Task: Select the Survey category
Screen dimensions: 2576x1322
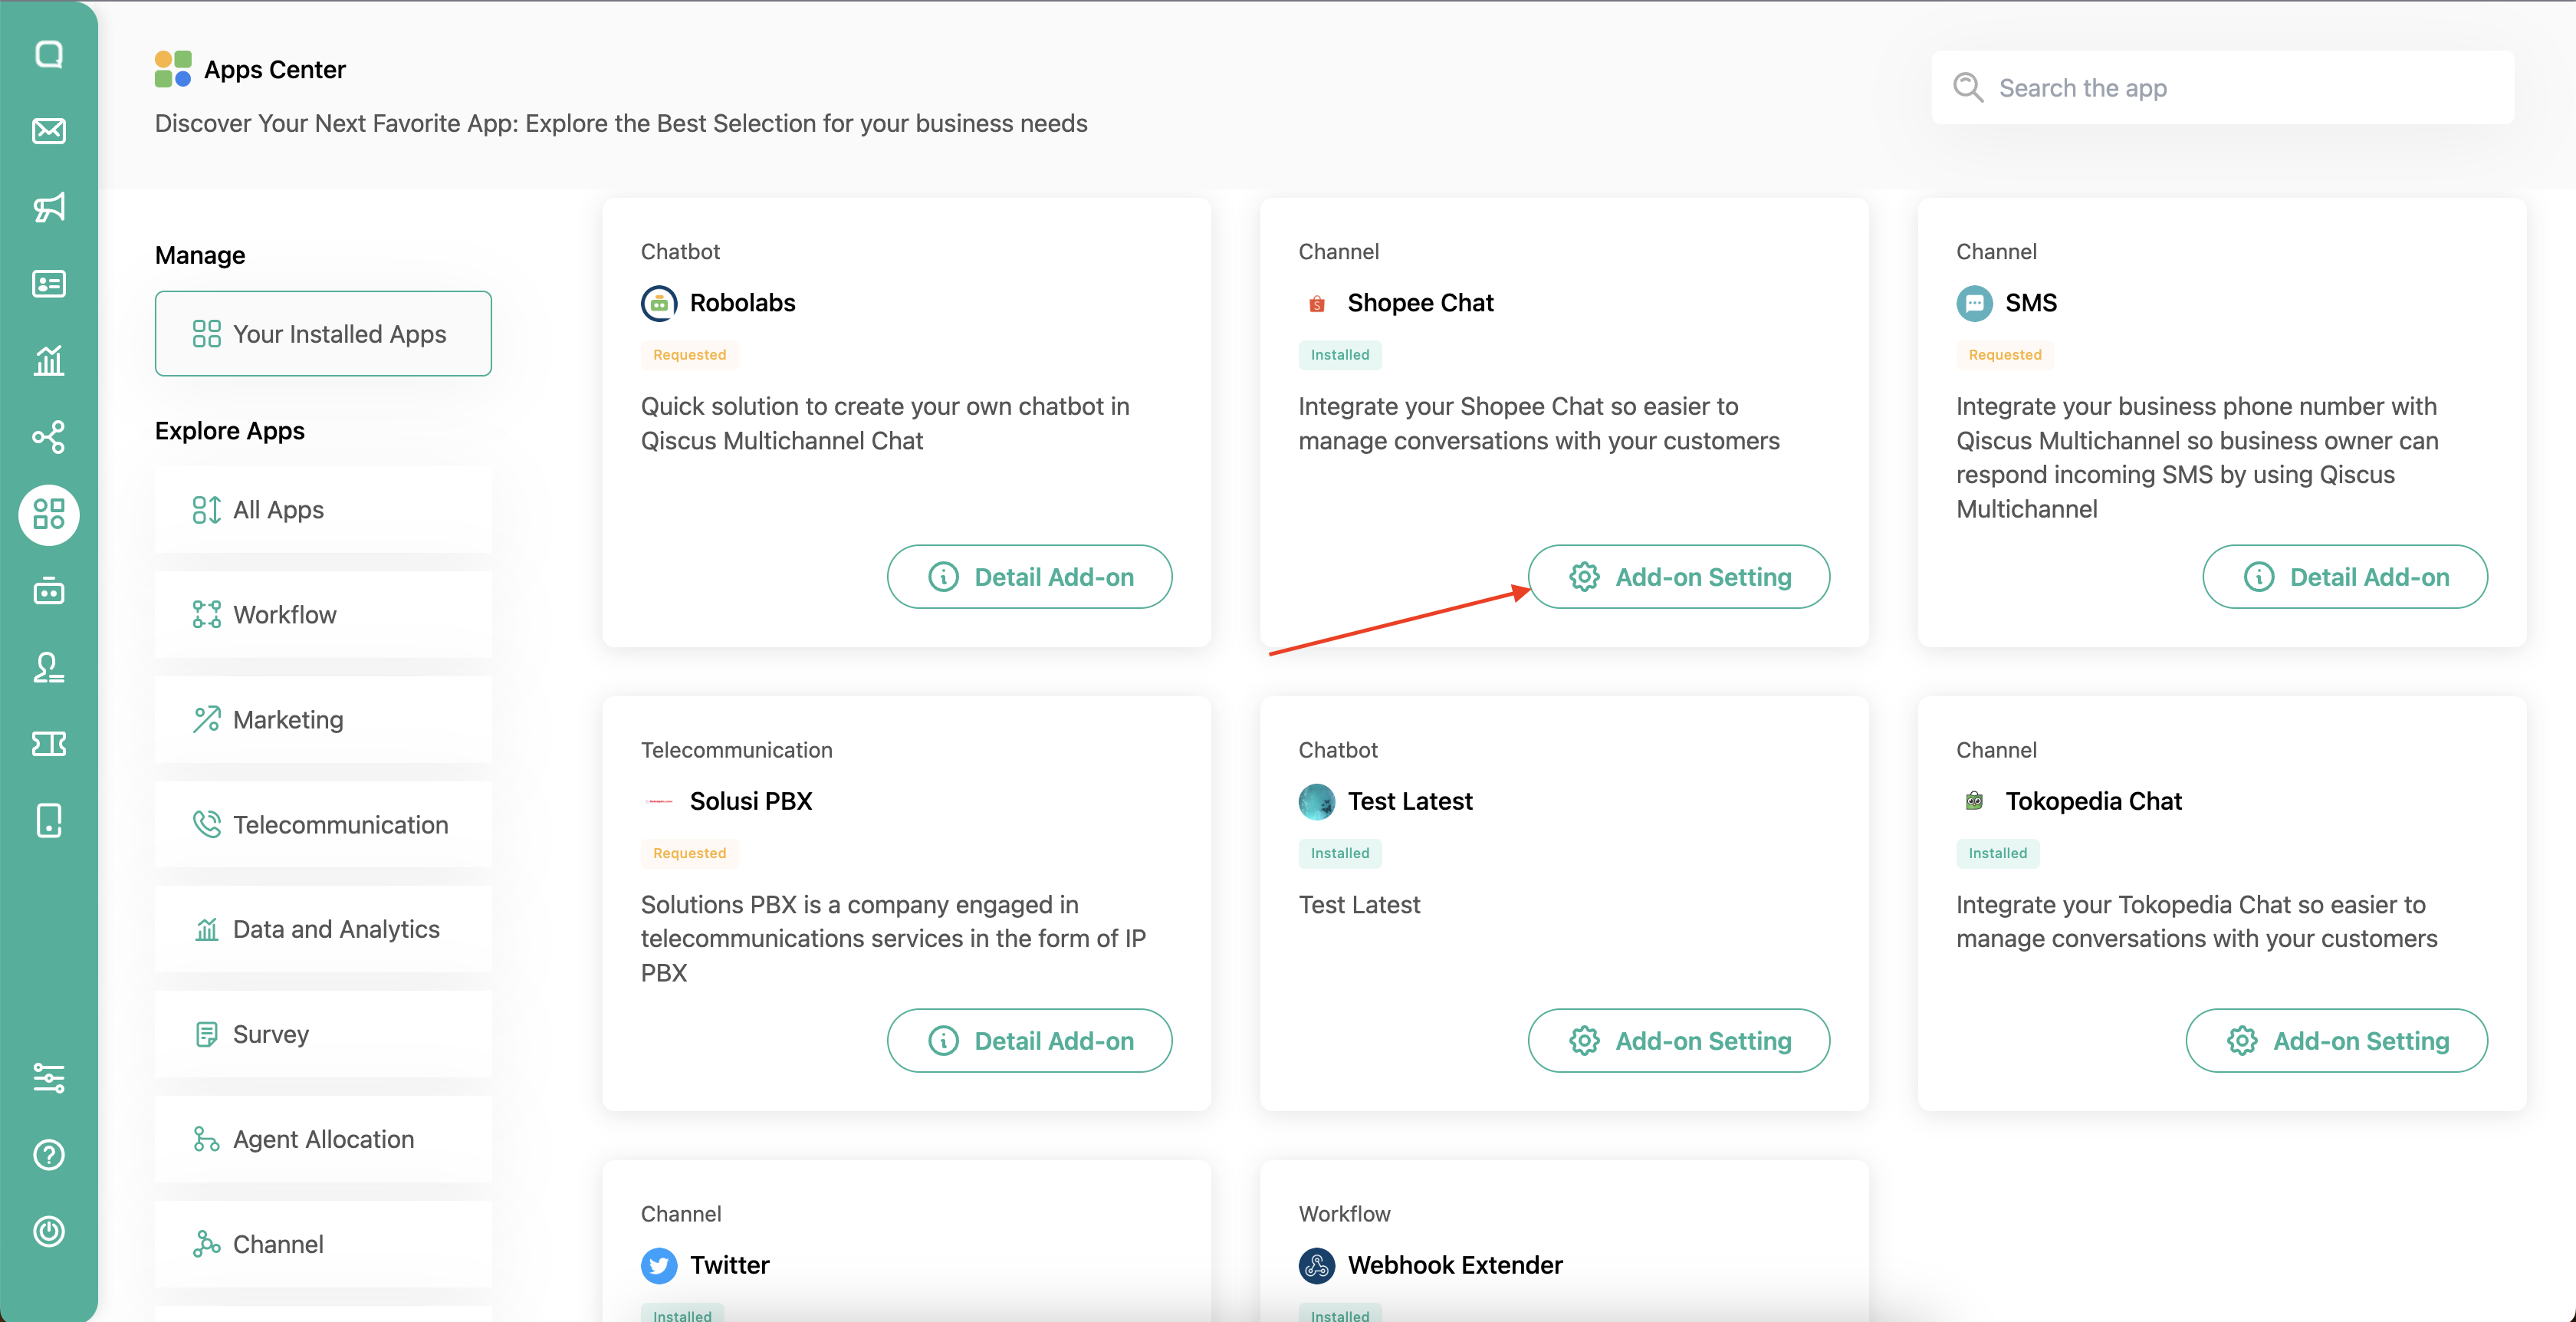Action: (323, 1034)
